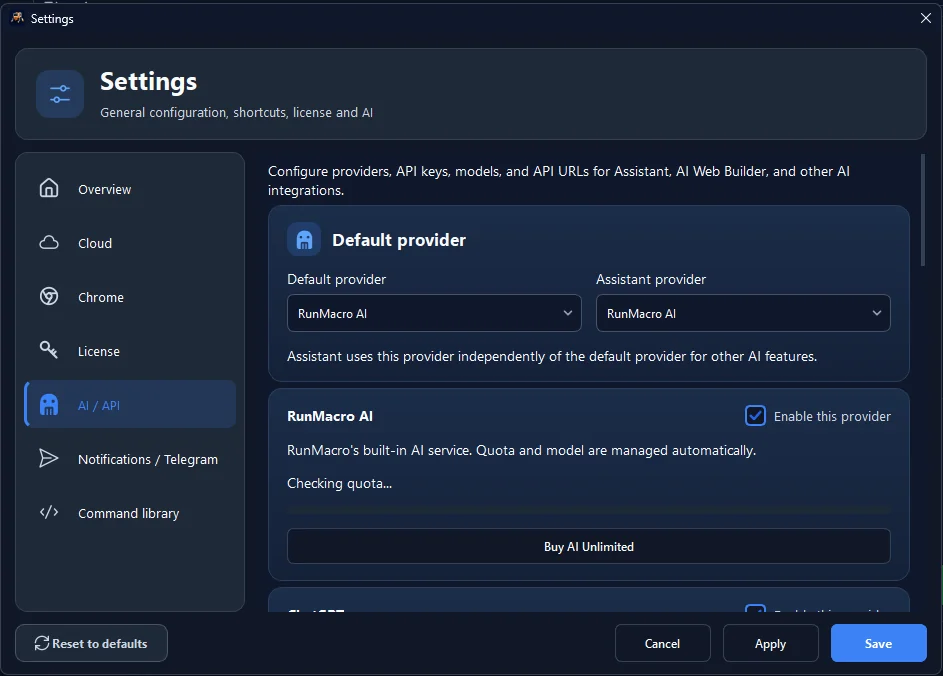Save the settings
This screenshot has height=676, width=943.
coord(879,643)
